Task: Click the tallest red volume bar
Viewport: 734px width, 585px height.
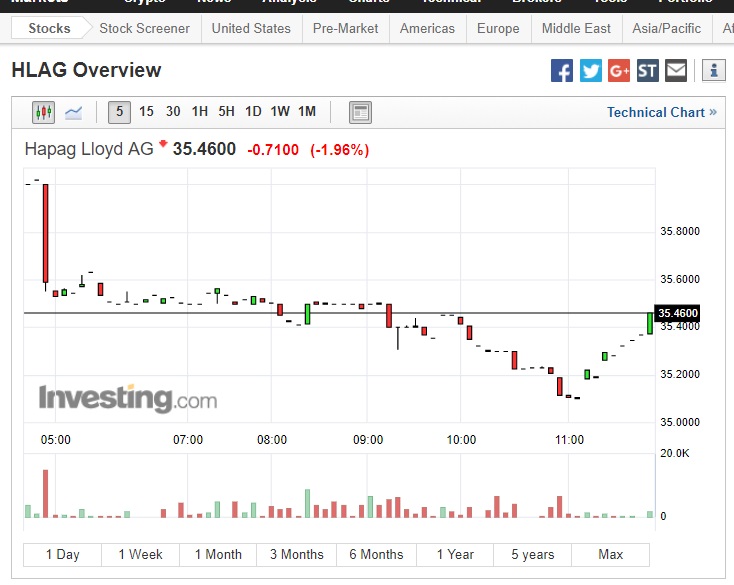Action: pyautogui.click(x=45, y=494)
